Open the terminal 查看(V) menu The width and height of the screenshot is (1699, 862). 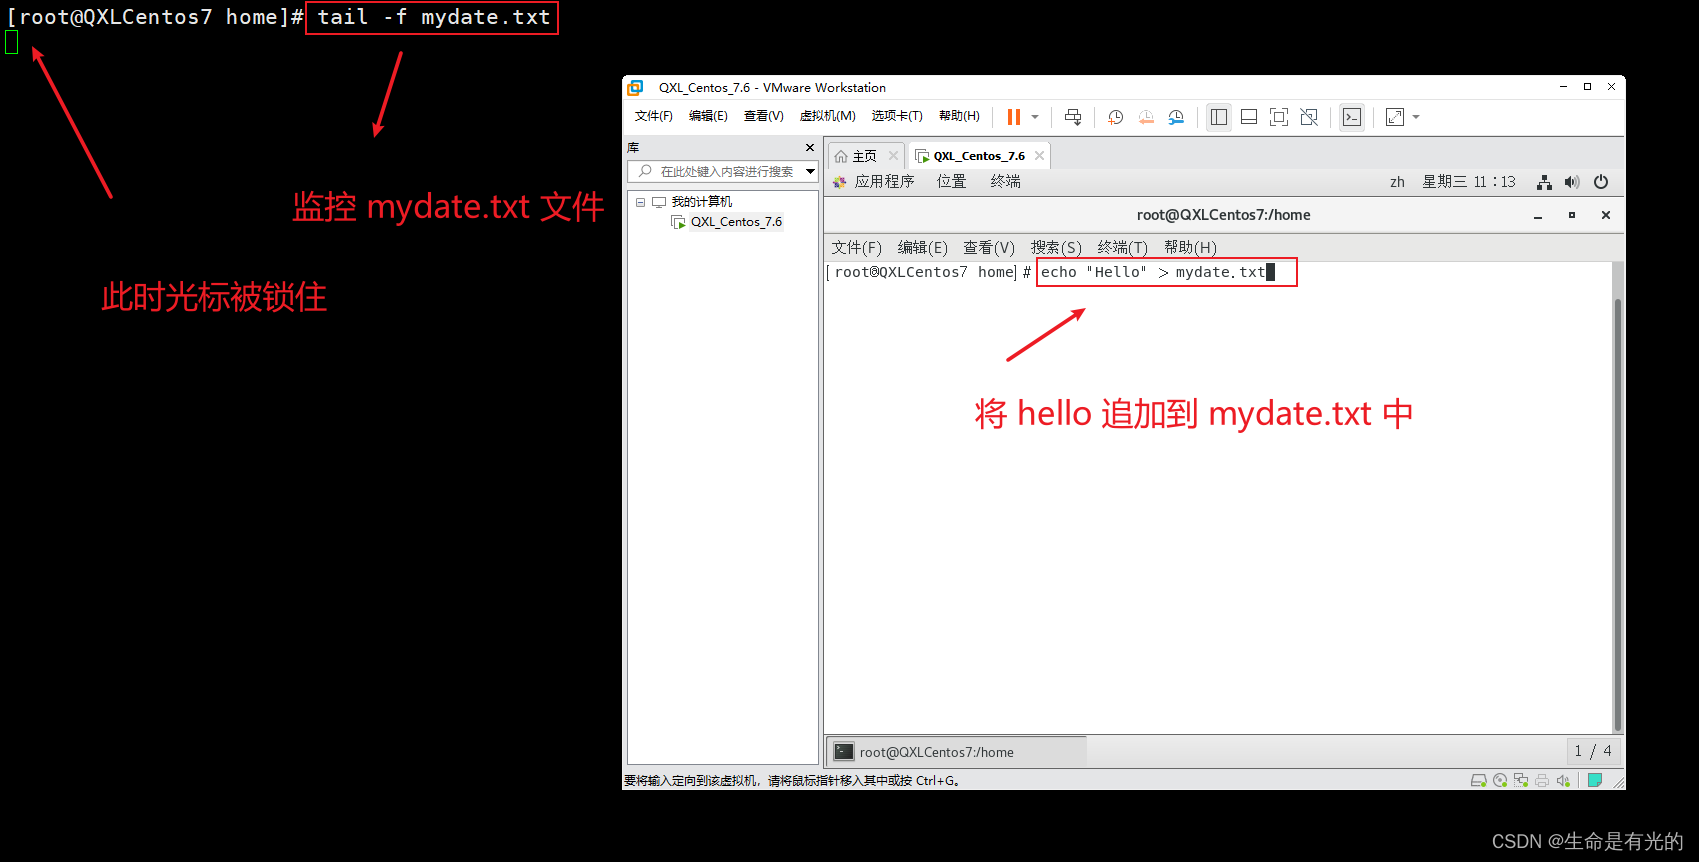989,248
